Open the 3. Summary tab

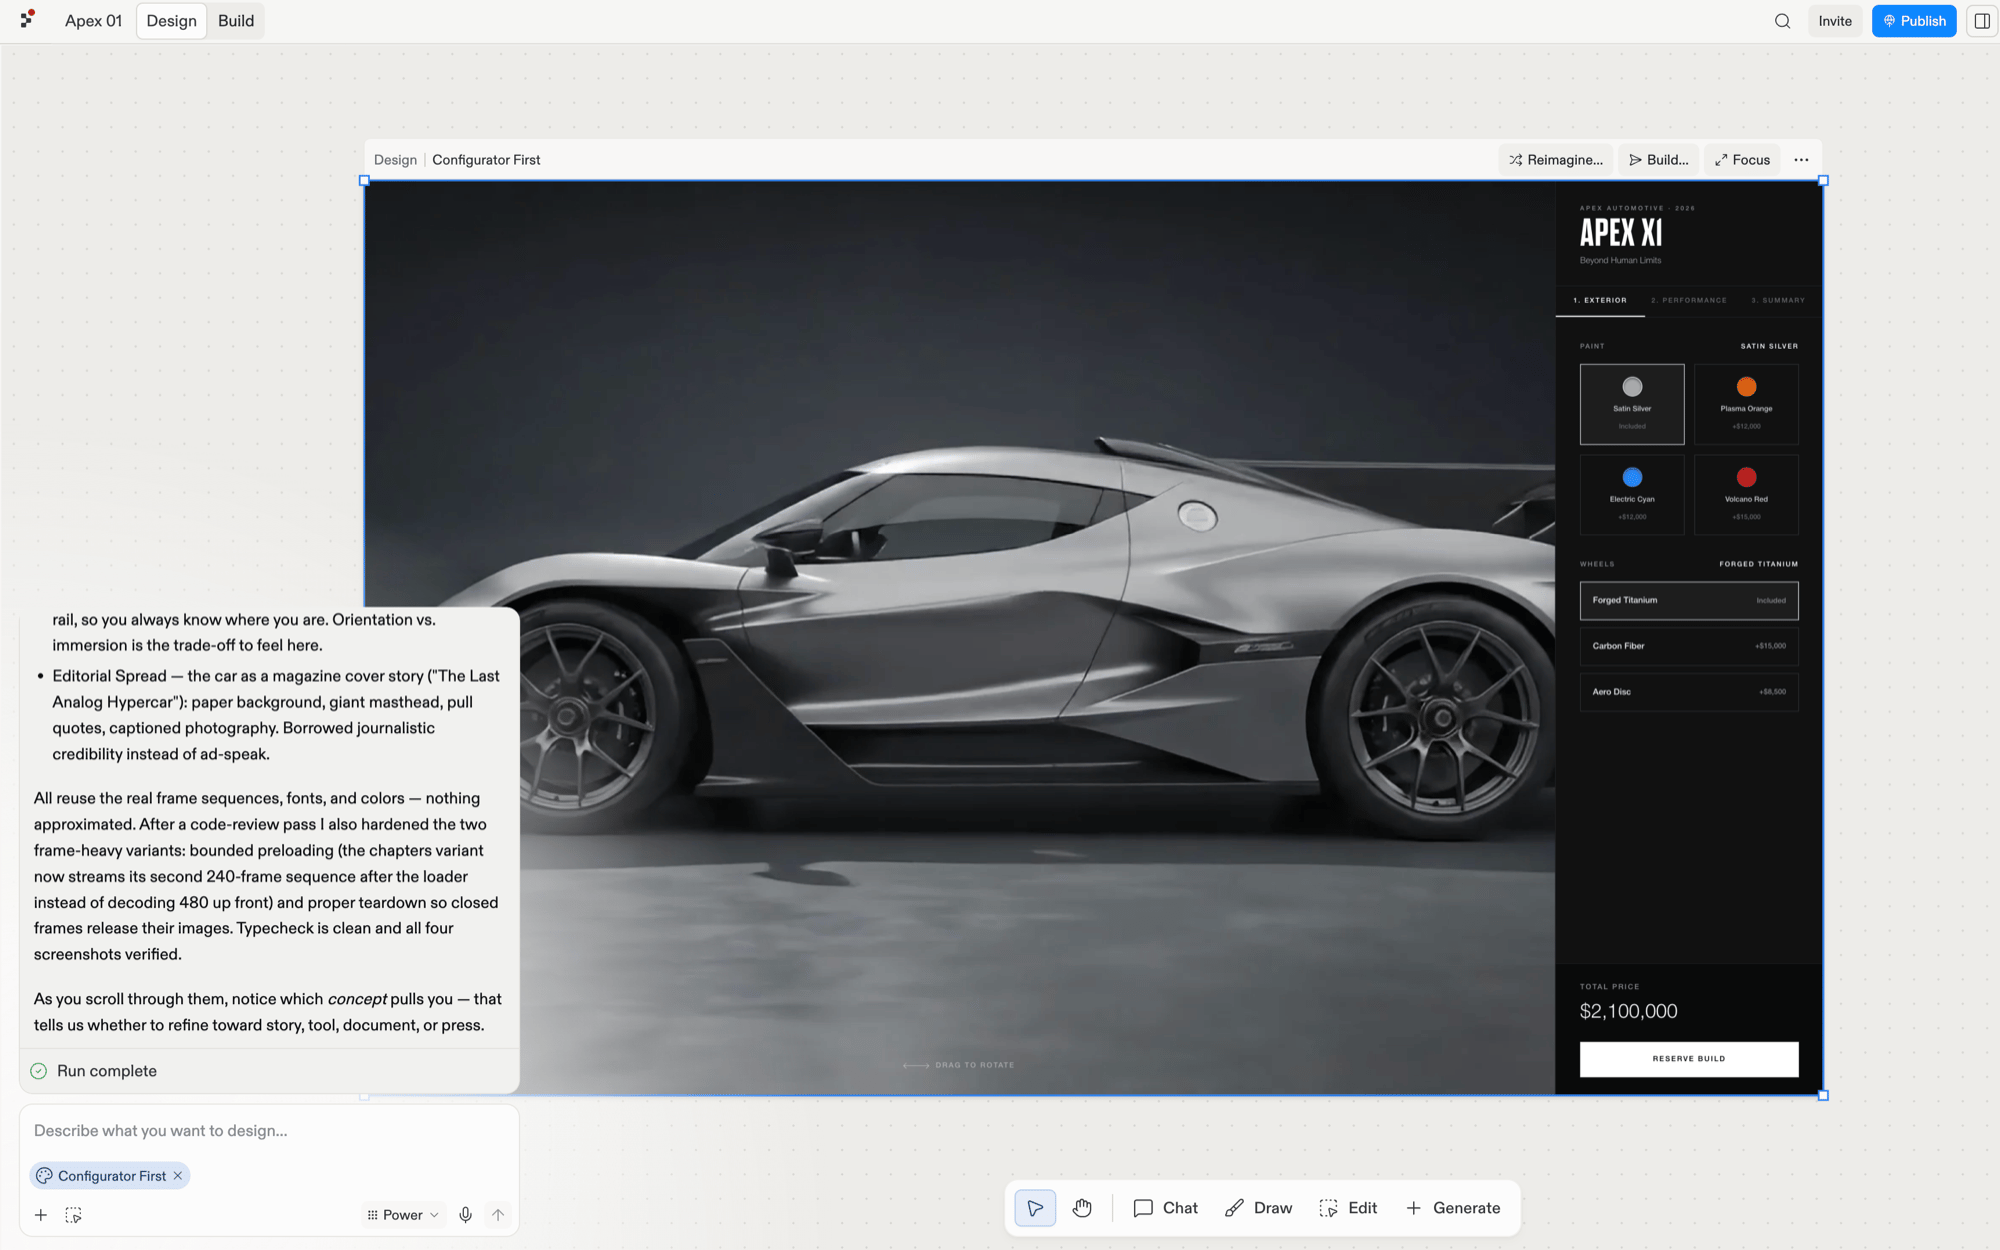point(1778,300)
